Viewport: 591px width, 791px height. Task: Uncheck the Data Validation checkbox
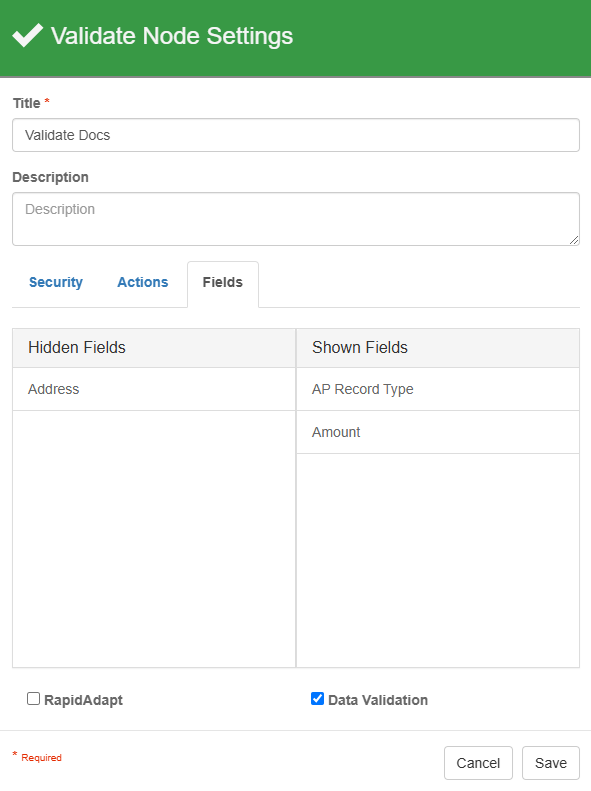(317, 699)
